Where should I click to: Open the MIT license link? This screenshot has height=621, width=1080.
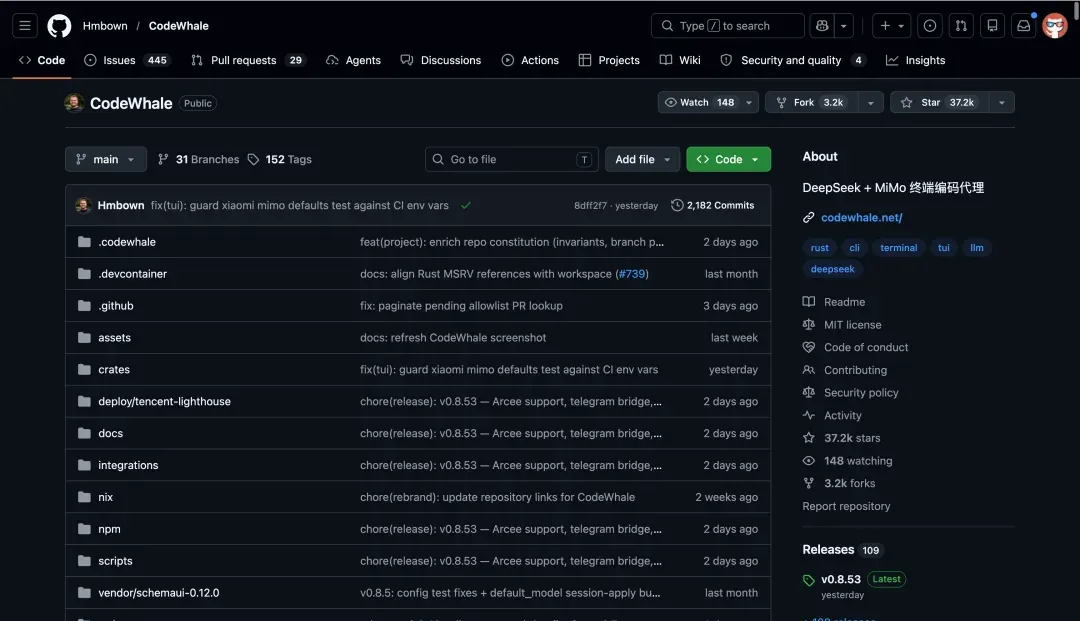pos(853,324)
